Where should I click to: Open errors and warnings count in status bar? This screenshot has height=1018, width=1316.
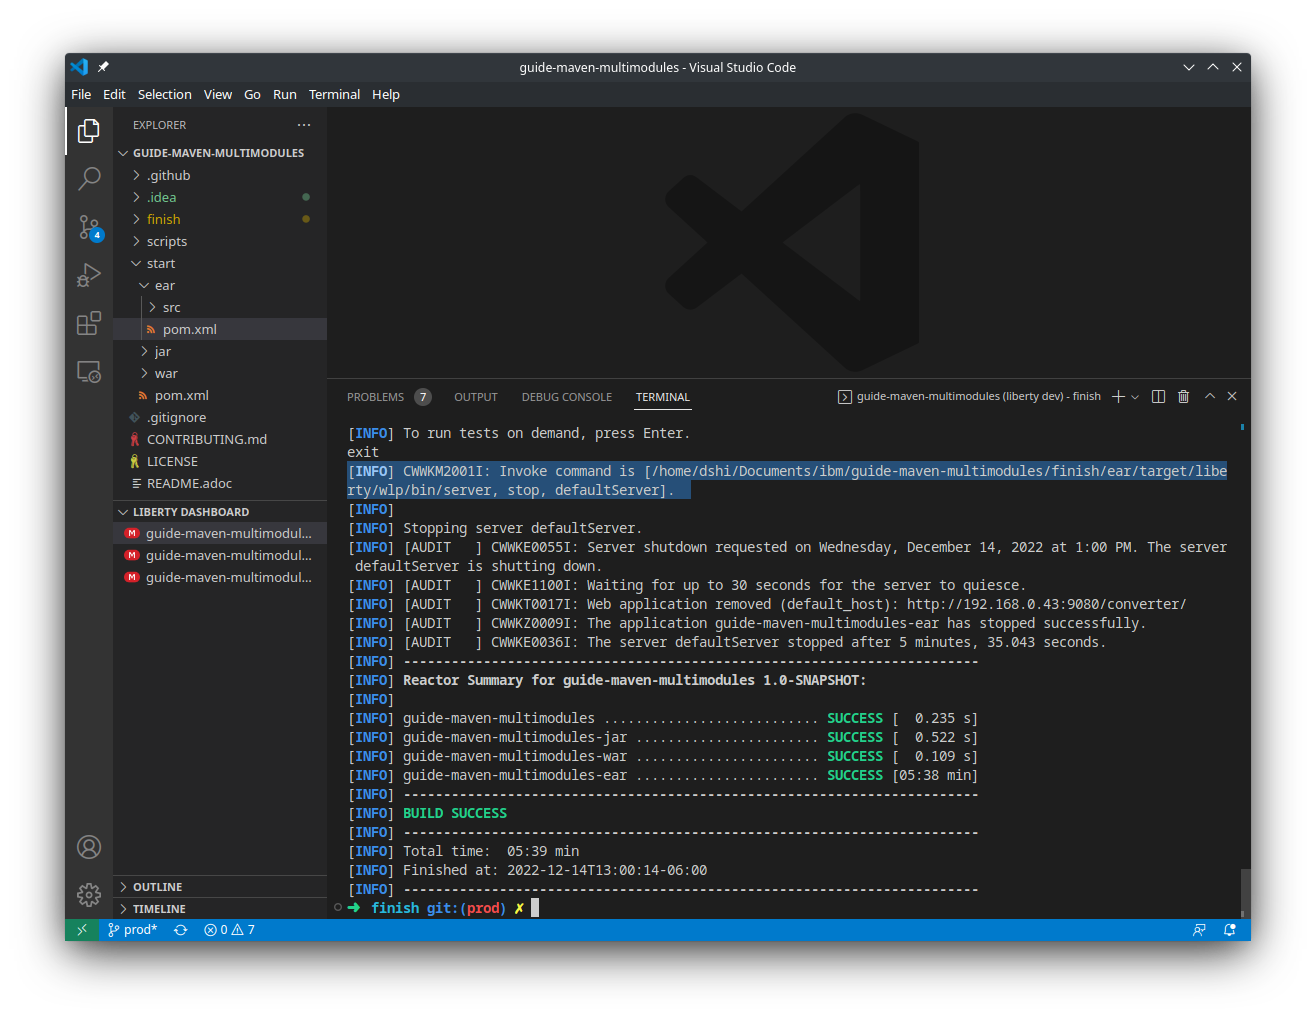click(x=230, y=930)
